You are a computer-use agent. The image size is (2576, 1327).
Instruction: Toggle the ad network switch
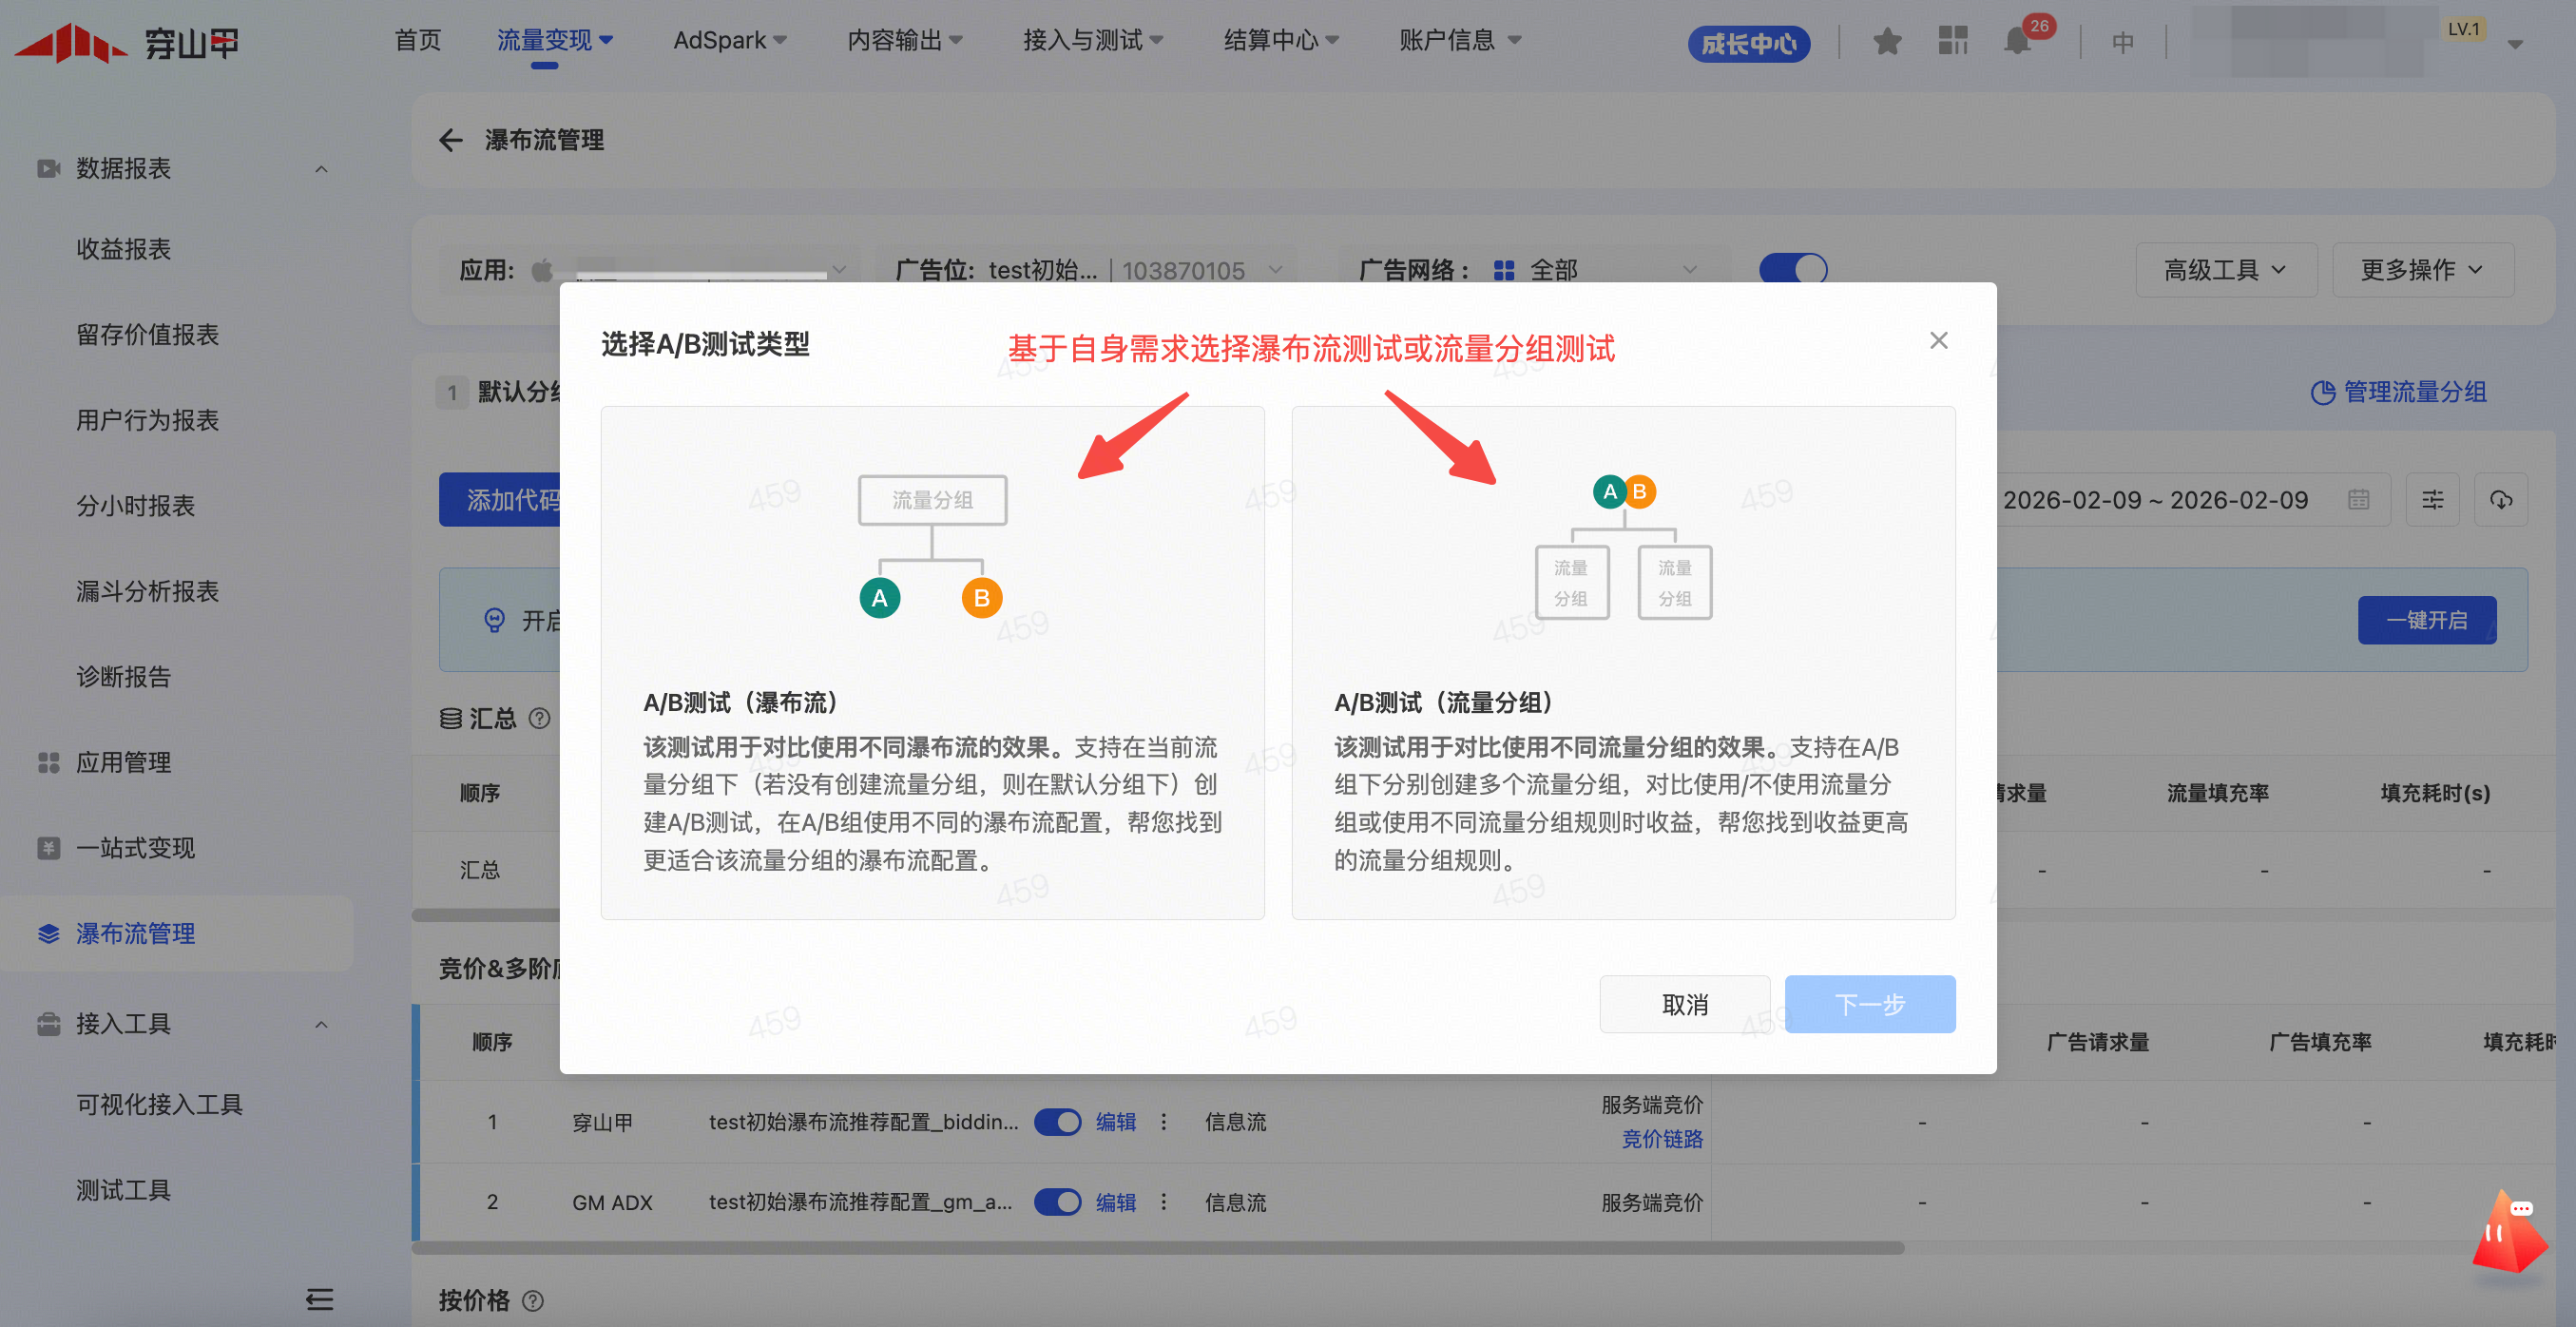tap(1792, 269)
